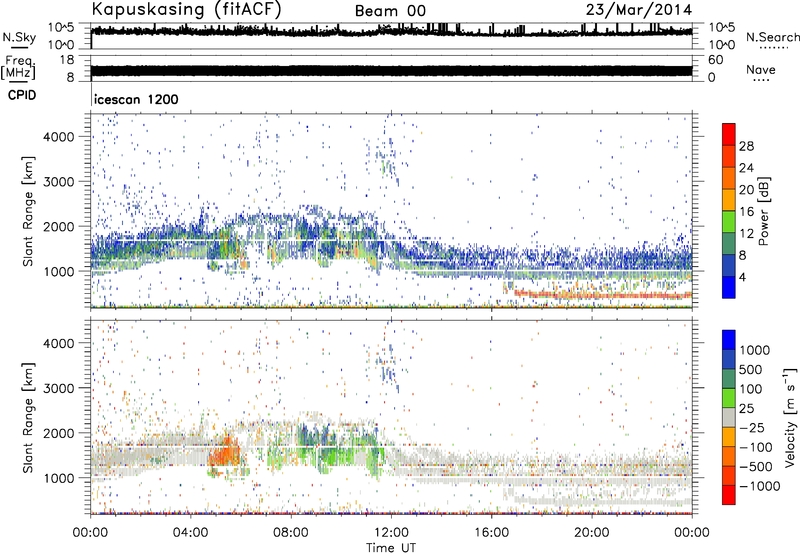This screenshot has width=800, height=554.
Task: Click the 'Power [dB]' color bar label
Action: click(x=763, y=211)
